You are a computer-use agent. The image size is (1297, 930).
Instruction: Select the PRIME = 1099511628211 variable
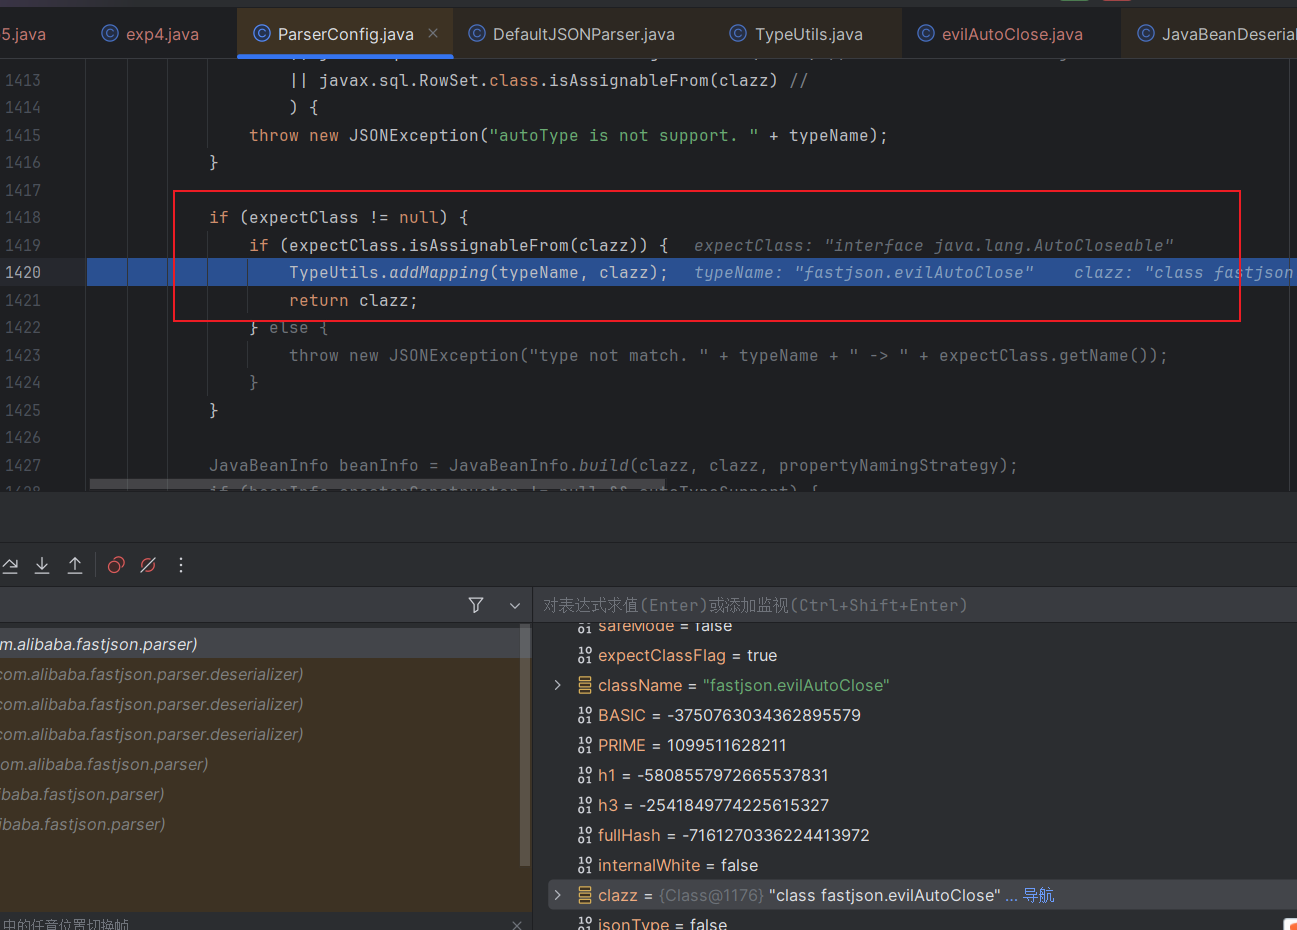(682, 745)
